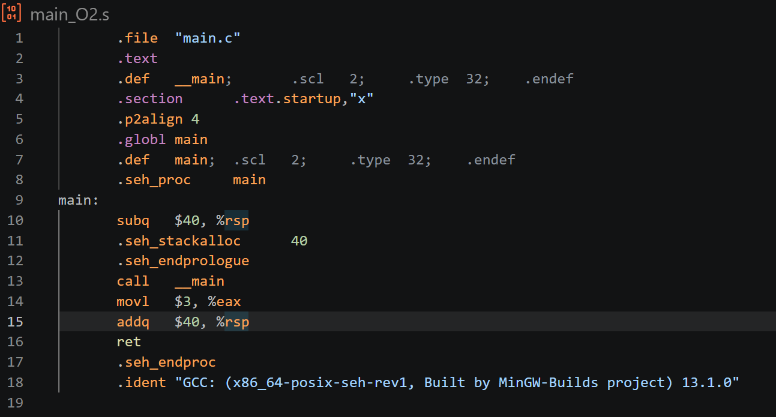Place cursor on the main: label
Viewport: 776px width, 417px height.
tap(79, 200)
